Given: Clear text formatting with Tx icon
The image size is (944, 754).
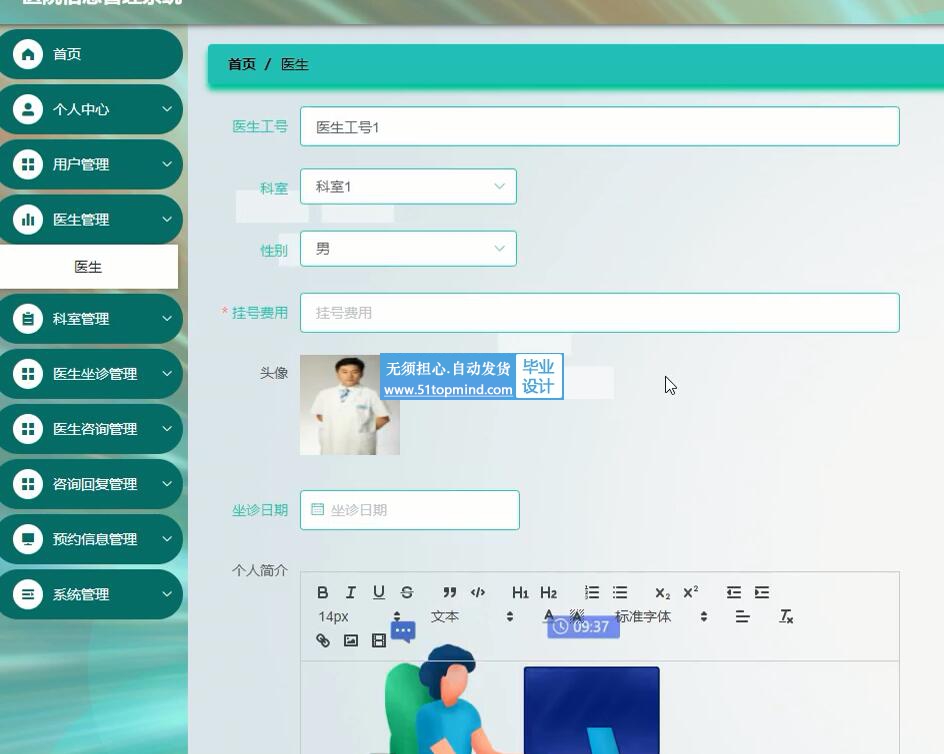Looking at the screenshot, I should click(x=786, y=616).
